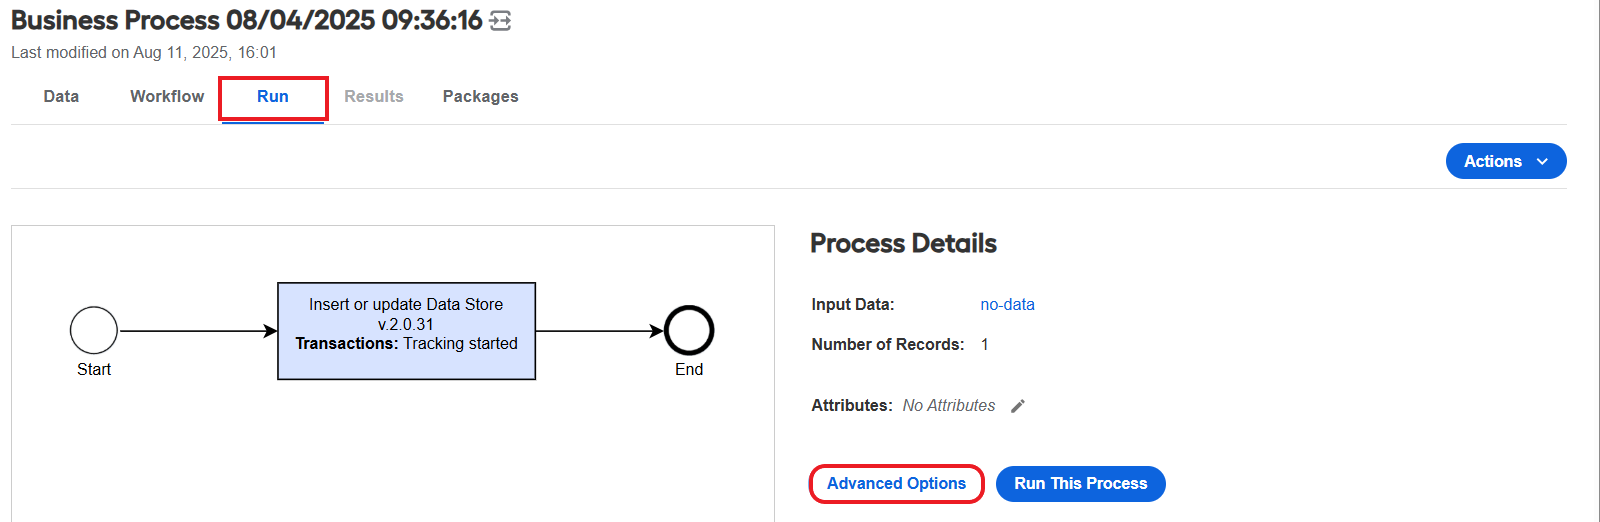Select the Insert or update Data Store step
This screenshot has width=1600, height=522.
(406, 331)
